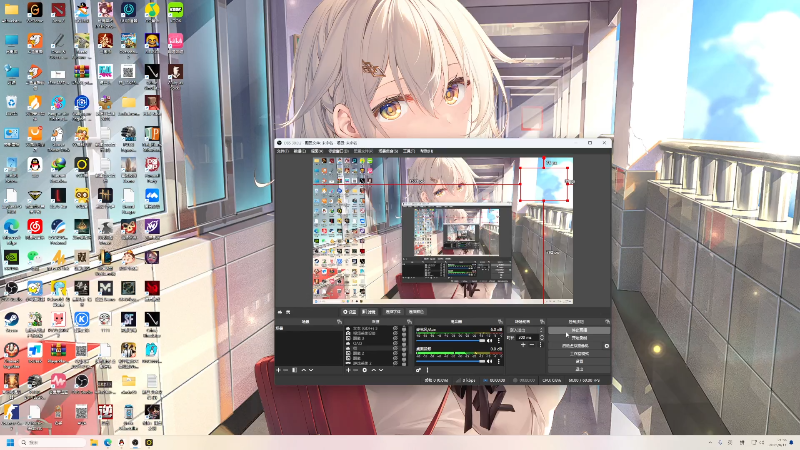Move the scene down with arrow icon
This screenshot has height=450, width=800.
(311, 370)
